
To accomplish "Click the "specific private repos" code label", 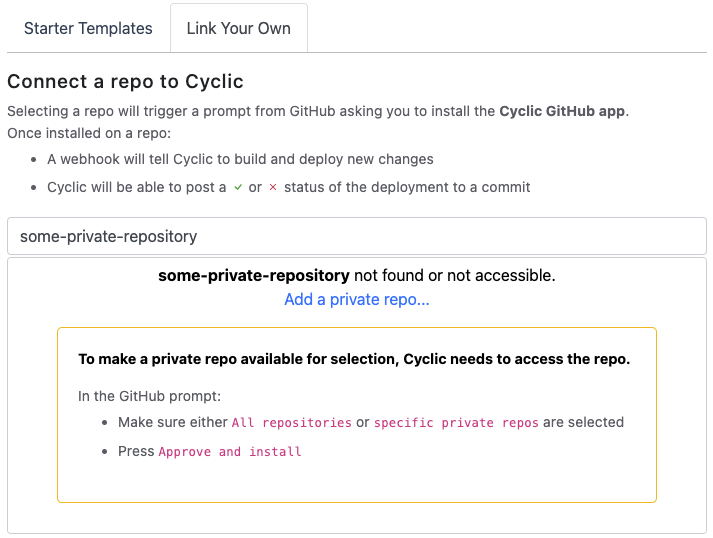I will coord(456,423).
